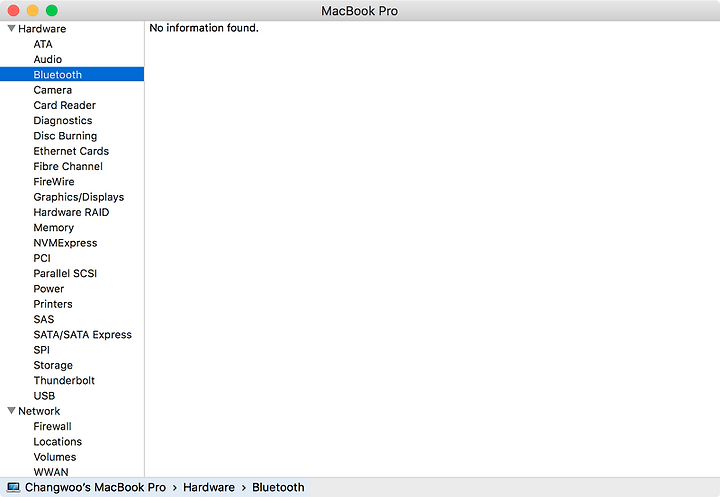Open Locations under Network
The width and height of the screenshot is (720, 497).
click(x=57, y=441)
